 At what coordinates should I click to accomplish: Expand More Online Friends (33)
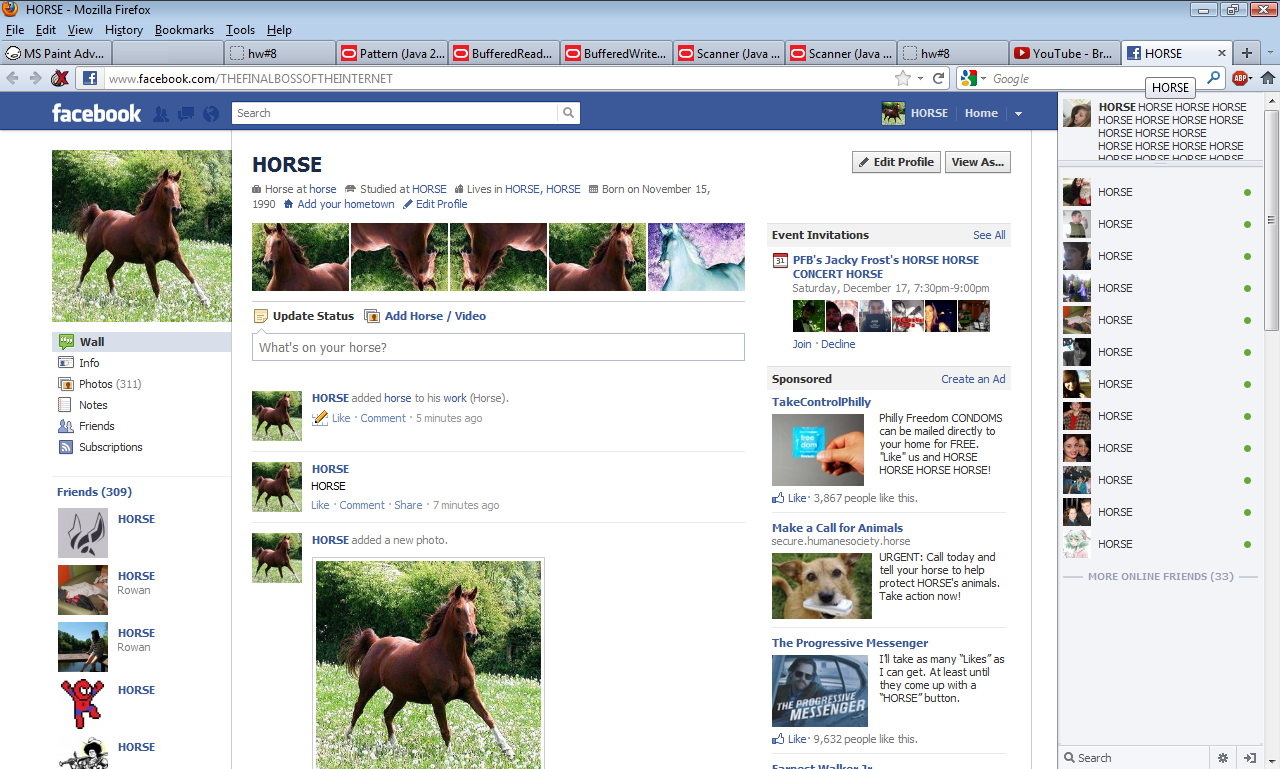click(1161, 577)
